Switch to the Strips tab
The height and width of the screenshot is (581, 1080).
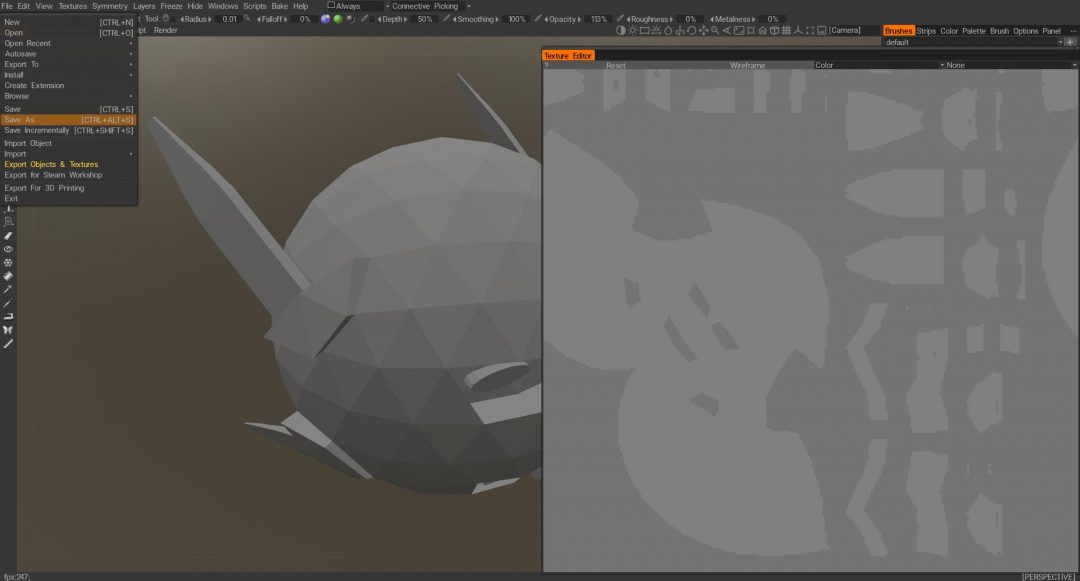pyautogui.click(x=926, y=31)
